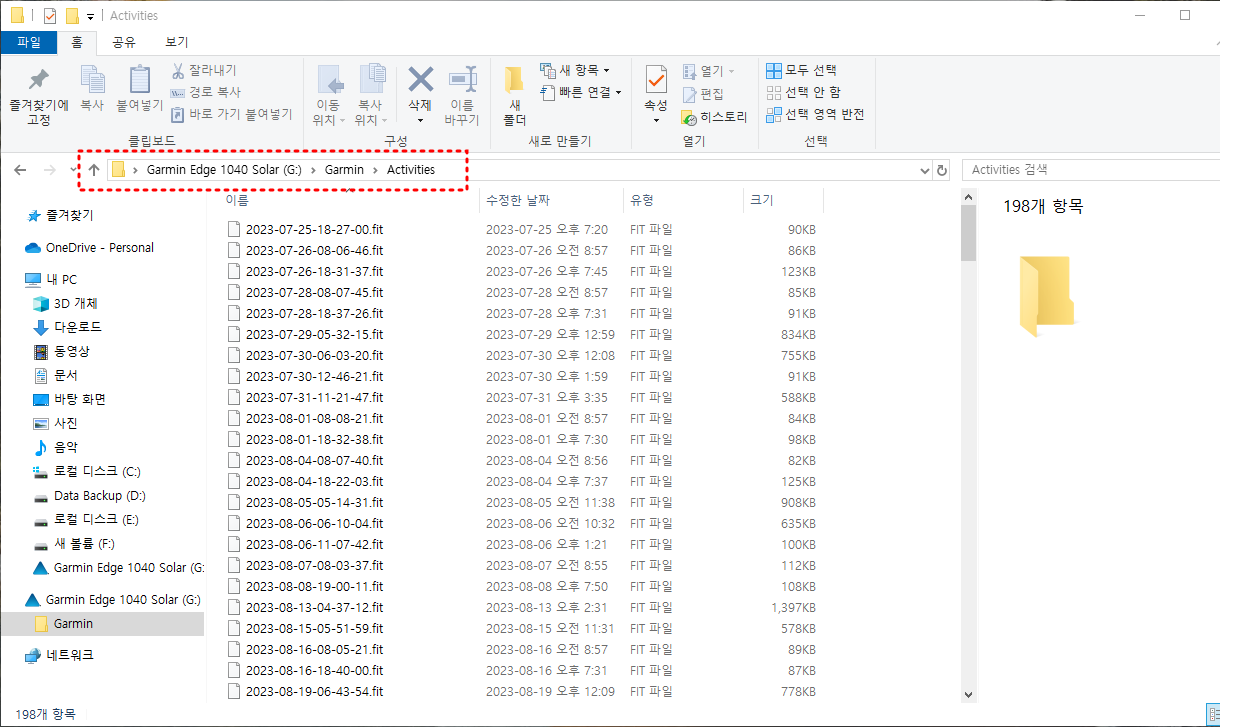Viewport: 1255px width, 727px height.
Task: Click 편집 (edit) in ribbon
Action: (x=703, y=94)
